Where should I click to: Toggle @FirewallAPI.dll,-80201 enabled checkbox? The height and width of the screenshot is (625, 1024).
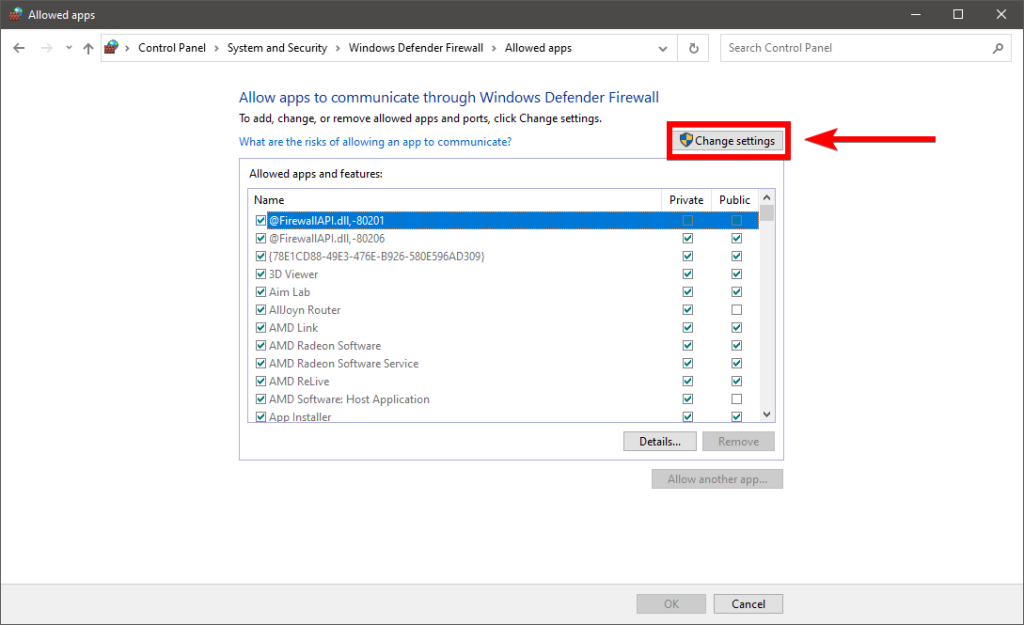point(261,221)
